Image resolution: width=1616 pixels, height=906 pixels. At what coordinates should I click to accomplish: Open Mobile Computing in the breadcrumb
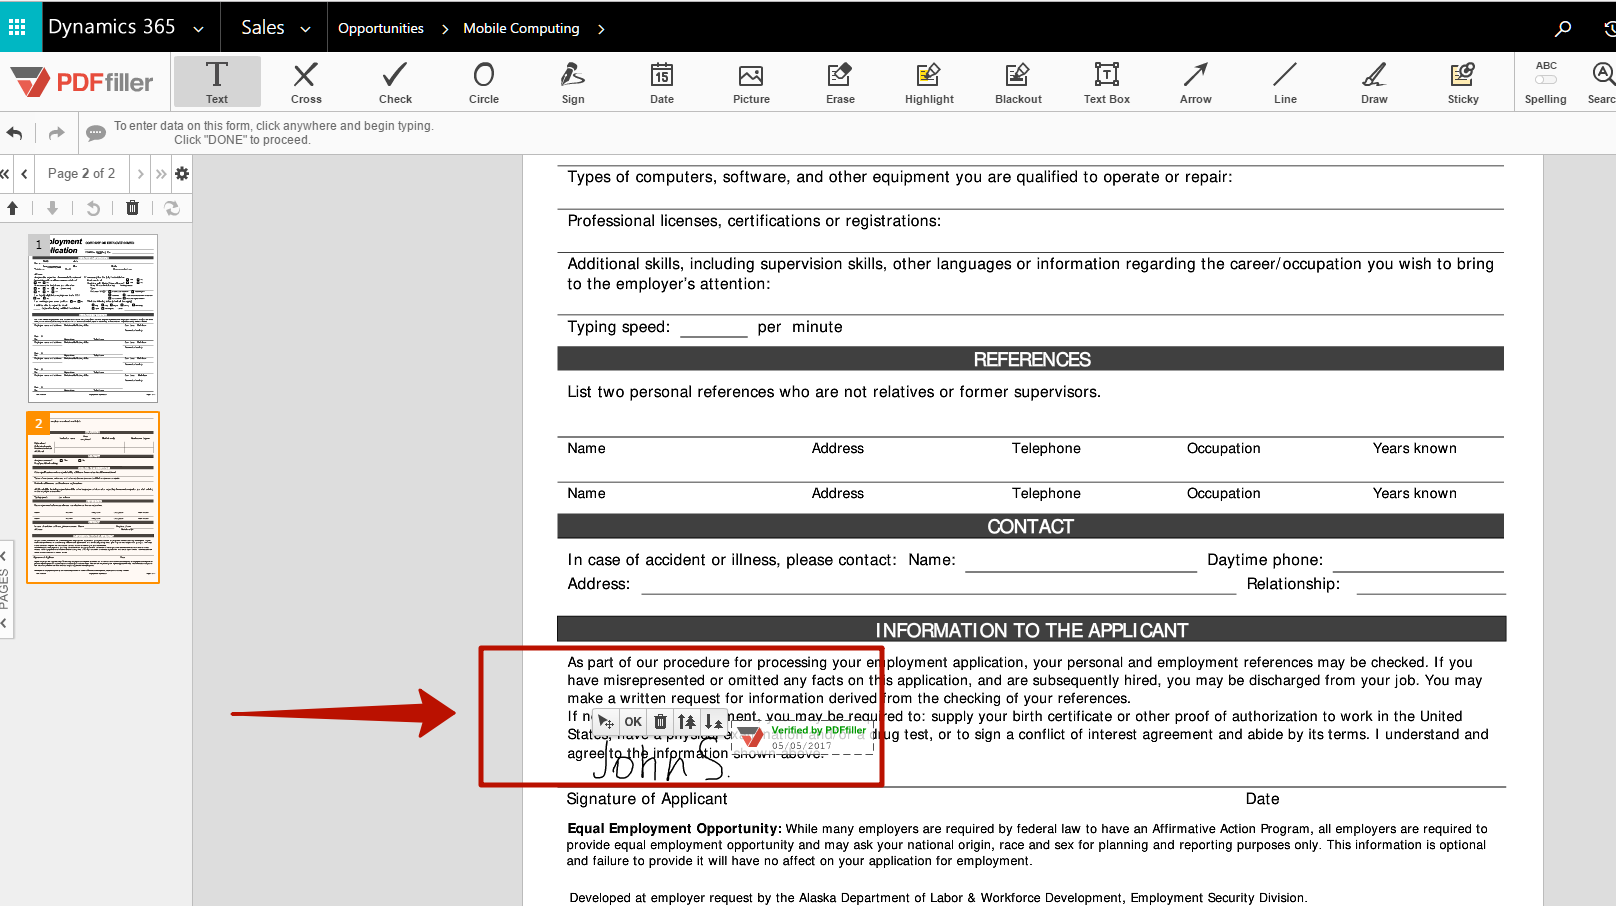pos(521,28)
